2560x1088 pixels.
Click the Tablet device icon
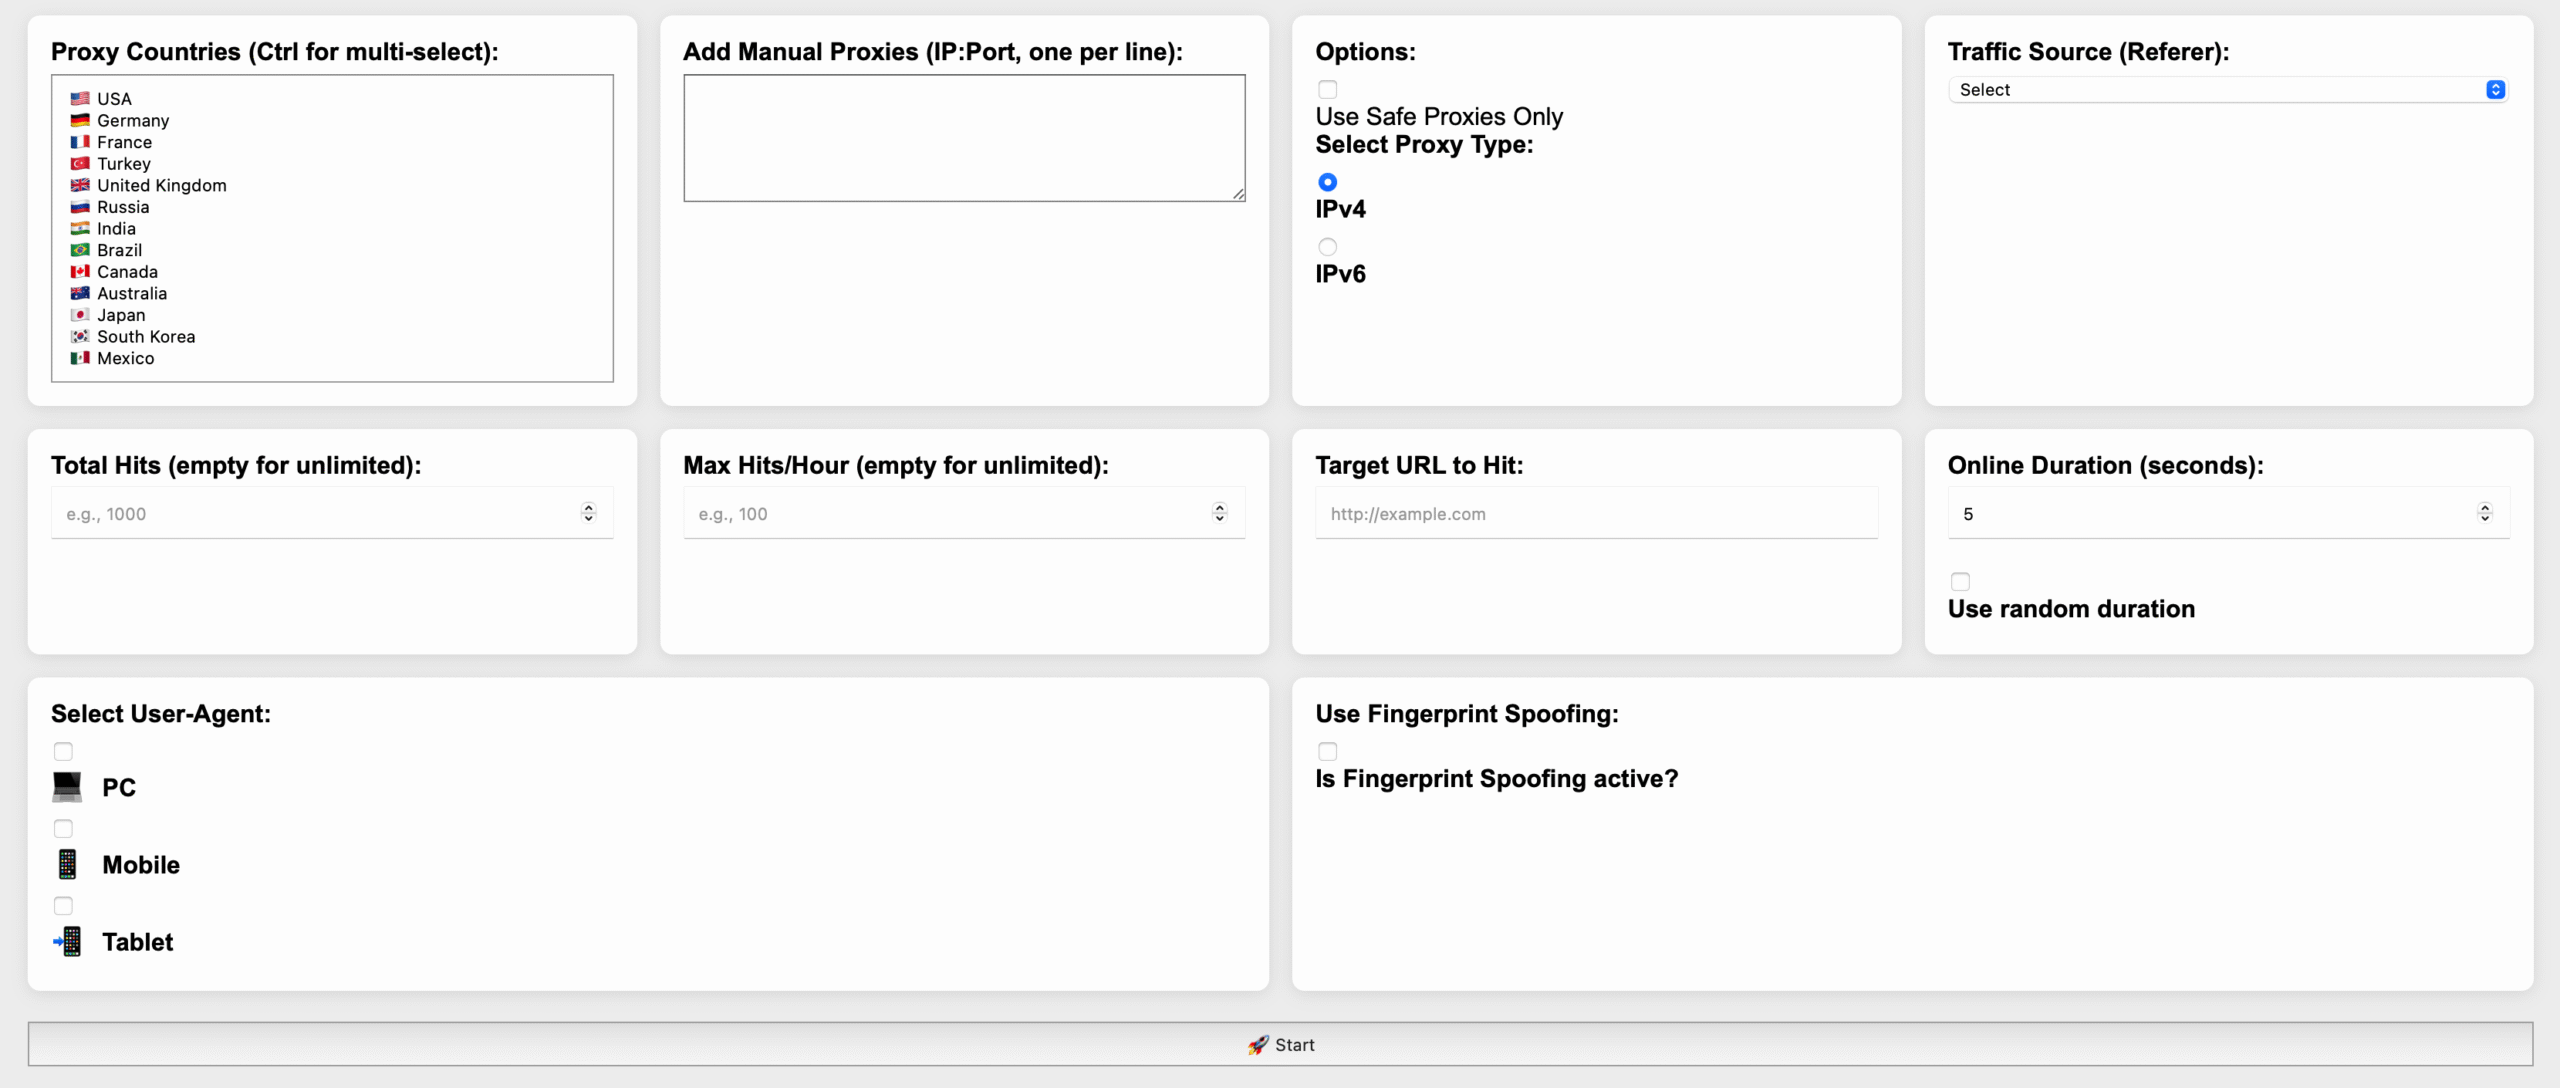pyautogui.click(x=68, y=942)
